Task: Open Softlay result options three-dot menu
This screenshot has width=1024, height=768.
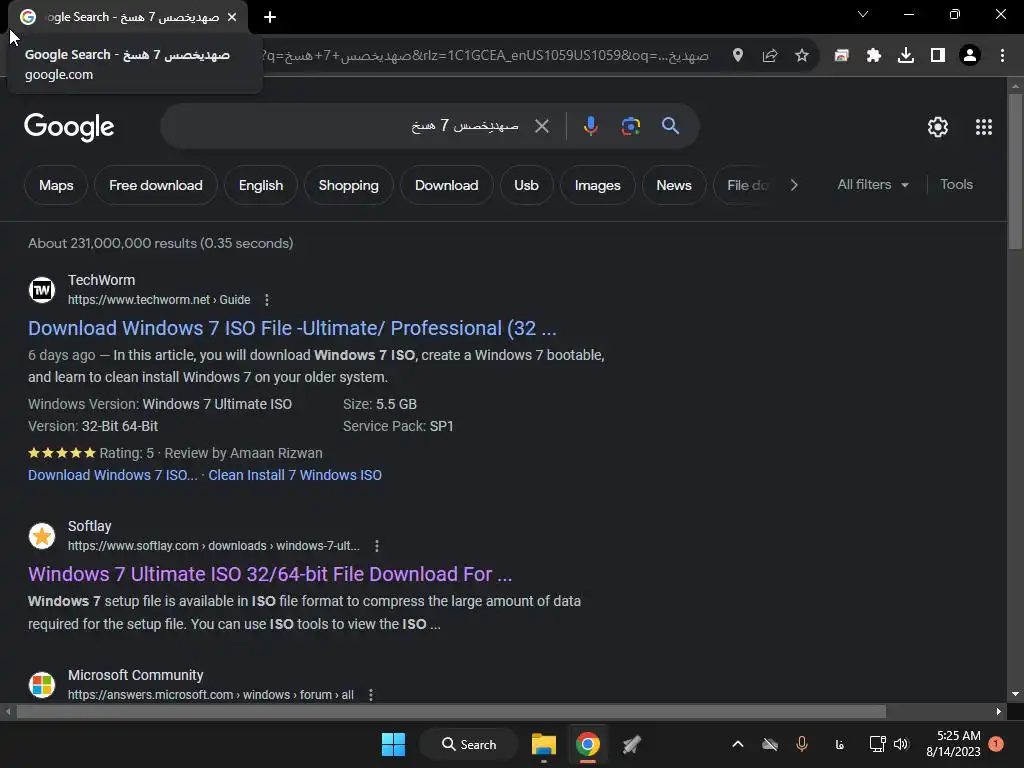Action: point(377,546)
